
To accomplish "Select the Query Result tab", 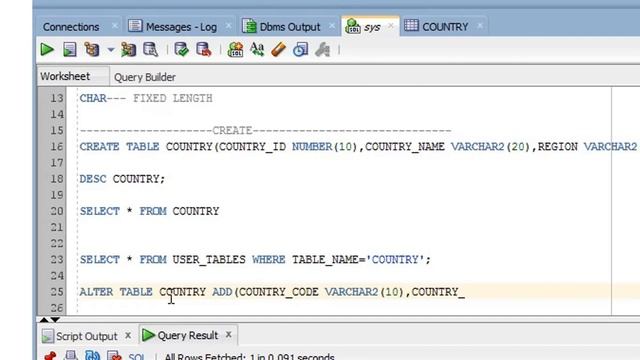I will coord(188,336).
